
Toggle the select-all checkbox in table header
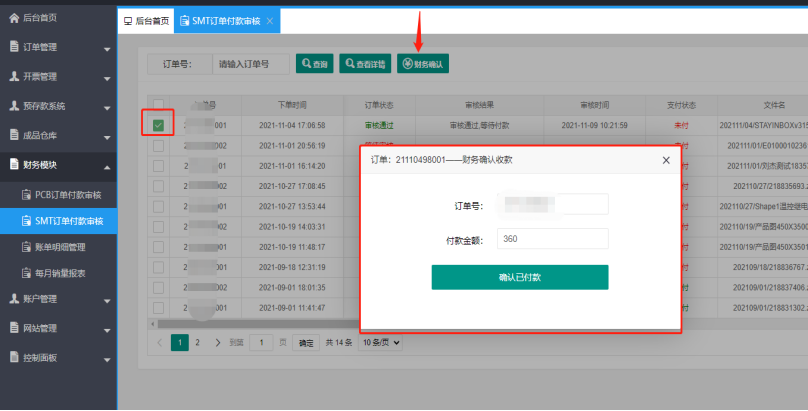click(158, 104)
